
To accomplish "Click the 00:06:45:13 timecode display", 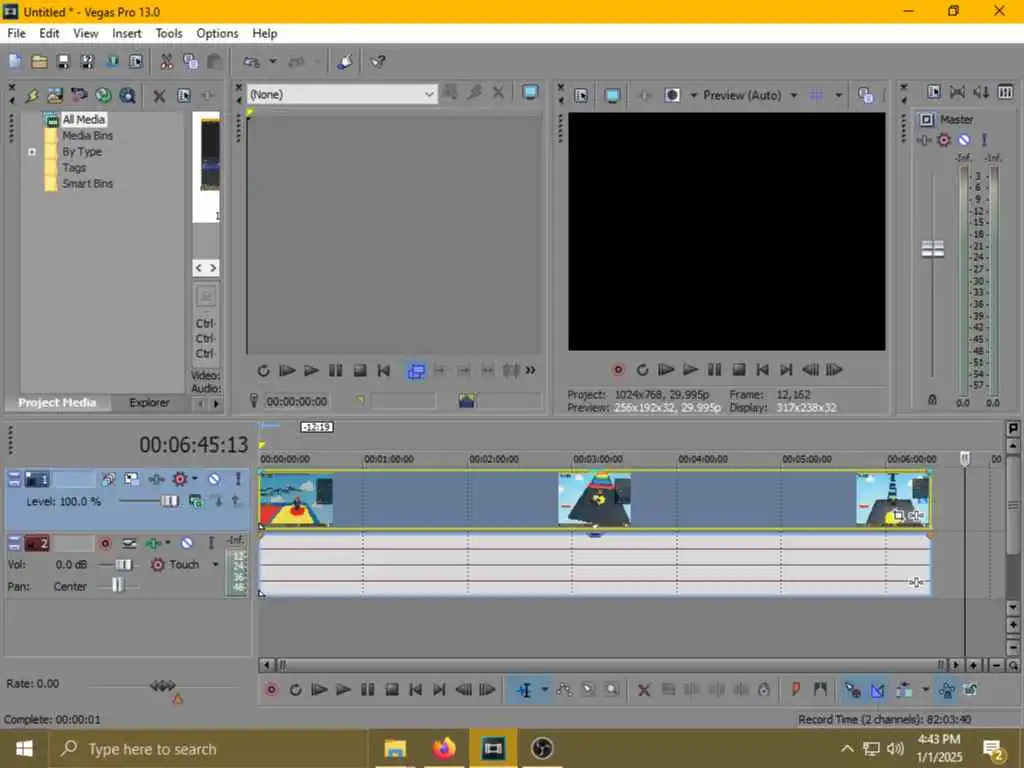I will tap(193, 445).
